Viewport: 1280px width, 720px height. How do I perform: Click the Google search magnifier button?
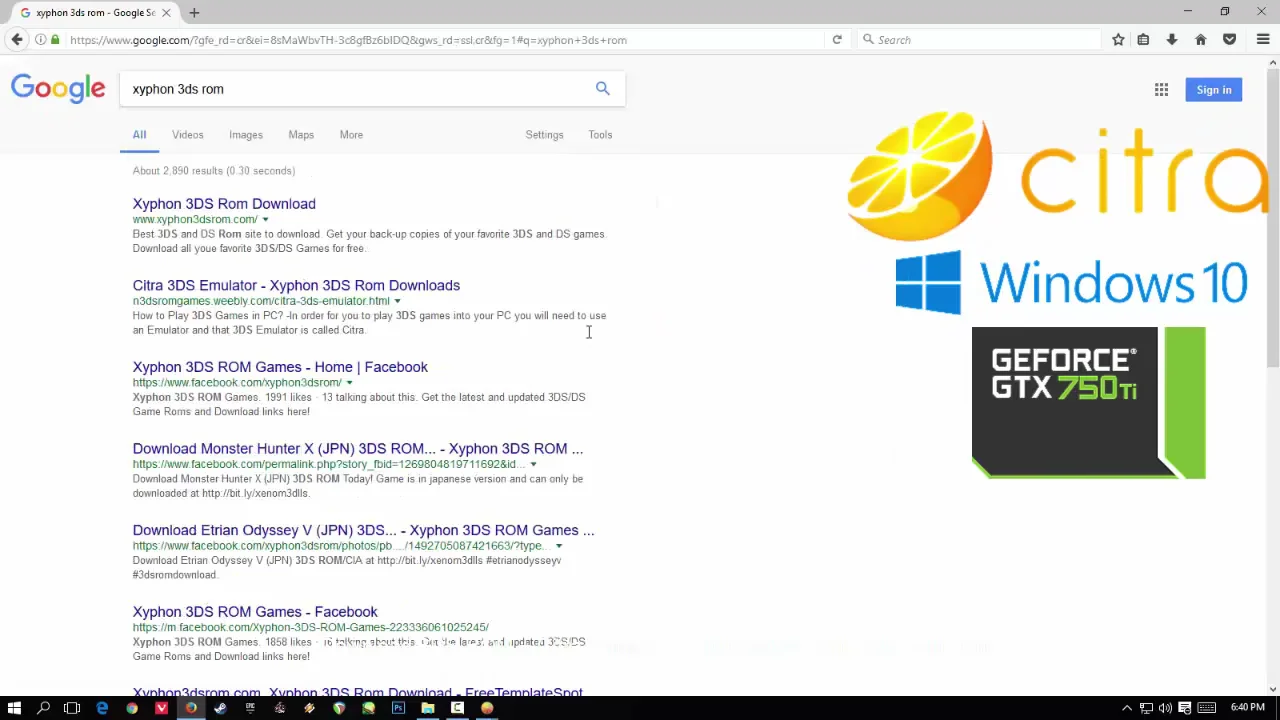pos(602,88)
